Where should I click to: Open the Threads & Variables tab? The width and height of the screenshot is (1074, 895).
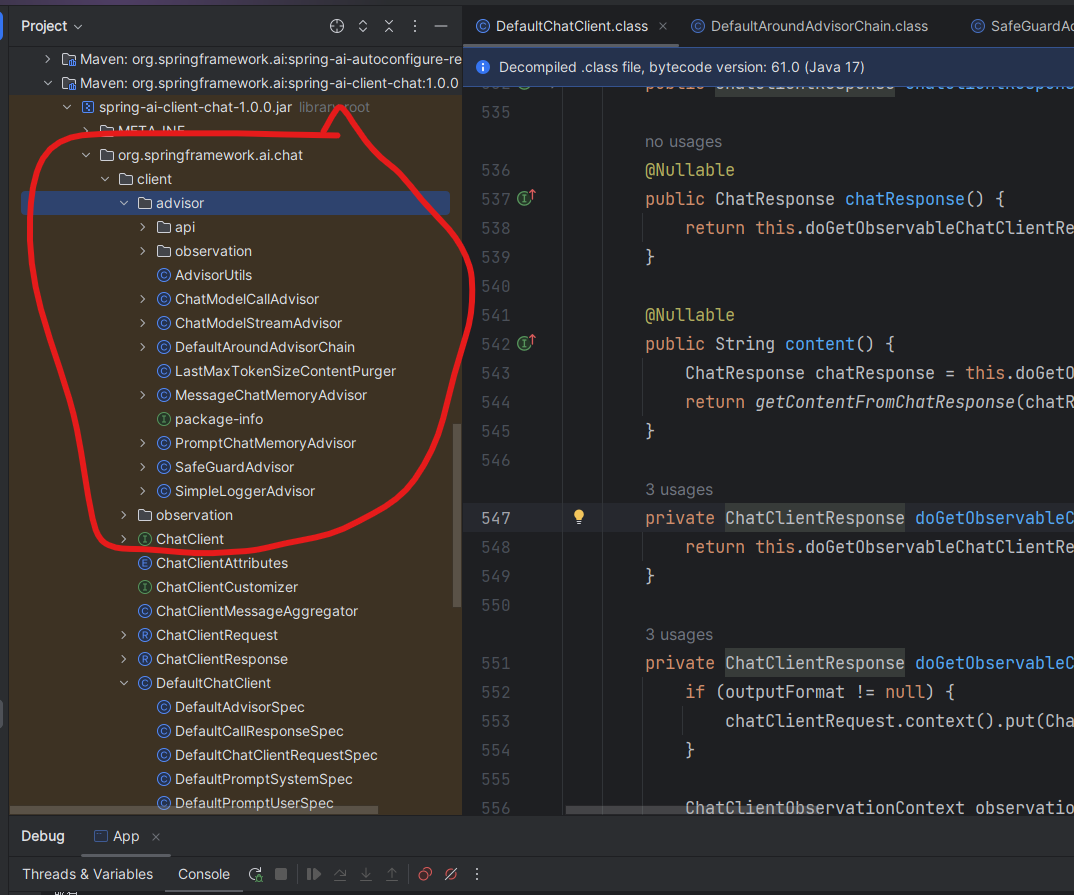88,874
